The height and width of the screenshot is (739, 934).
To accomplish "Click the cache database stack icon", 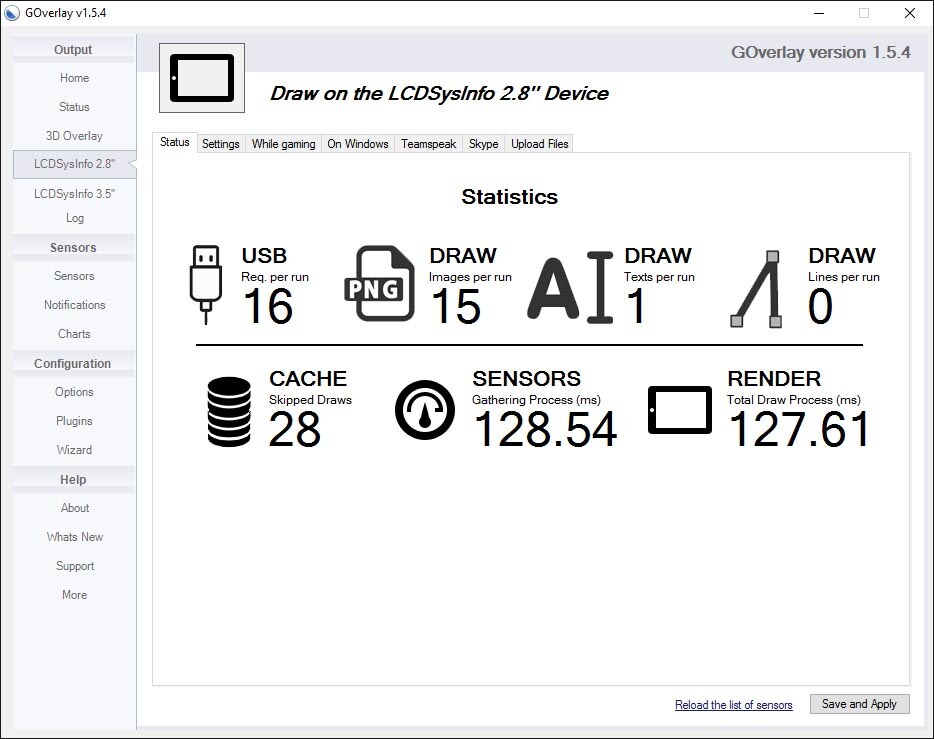I will (x=229, y=411).
